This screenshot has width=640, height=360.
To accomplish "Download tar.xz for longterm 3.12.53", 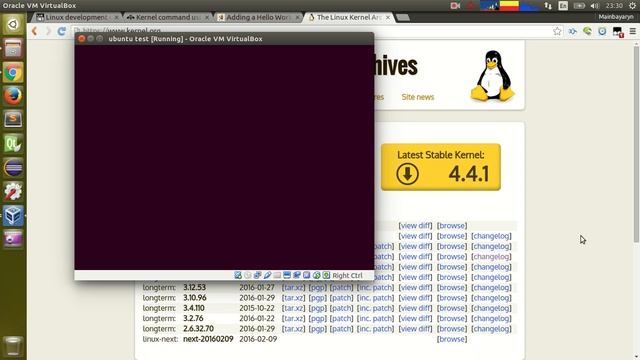I will 293,287.
